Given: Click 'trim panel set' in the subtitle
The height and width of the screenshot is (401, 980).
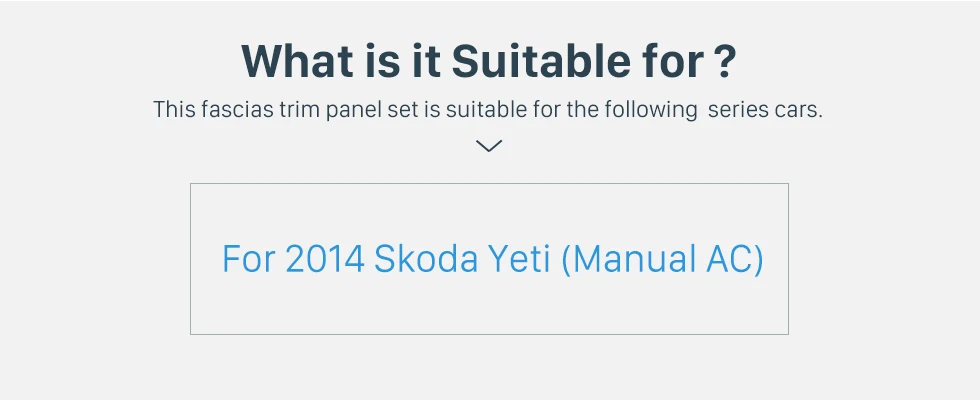Looking at the screenshot, I should [349, 110].
